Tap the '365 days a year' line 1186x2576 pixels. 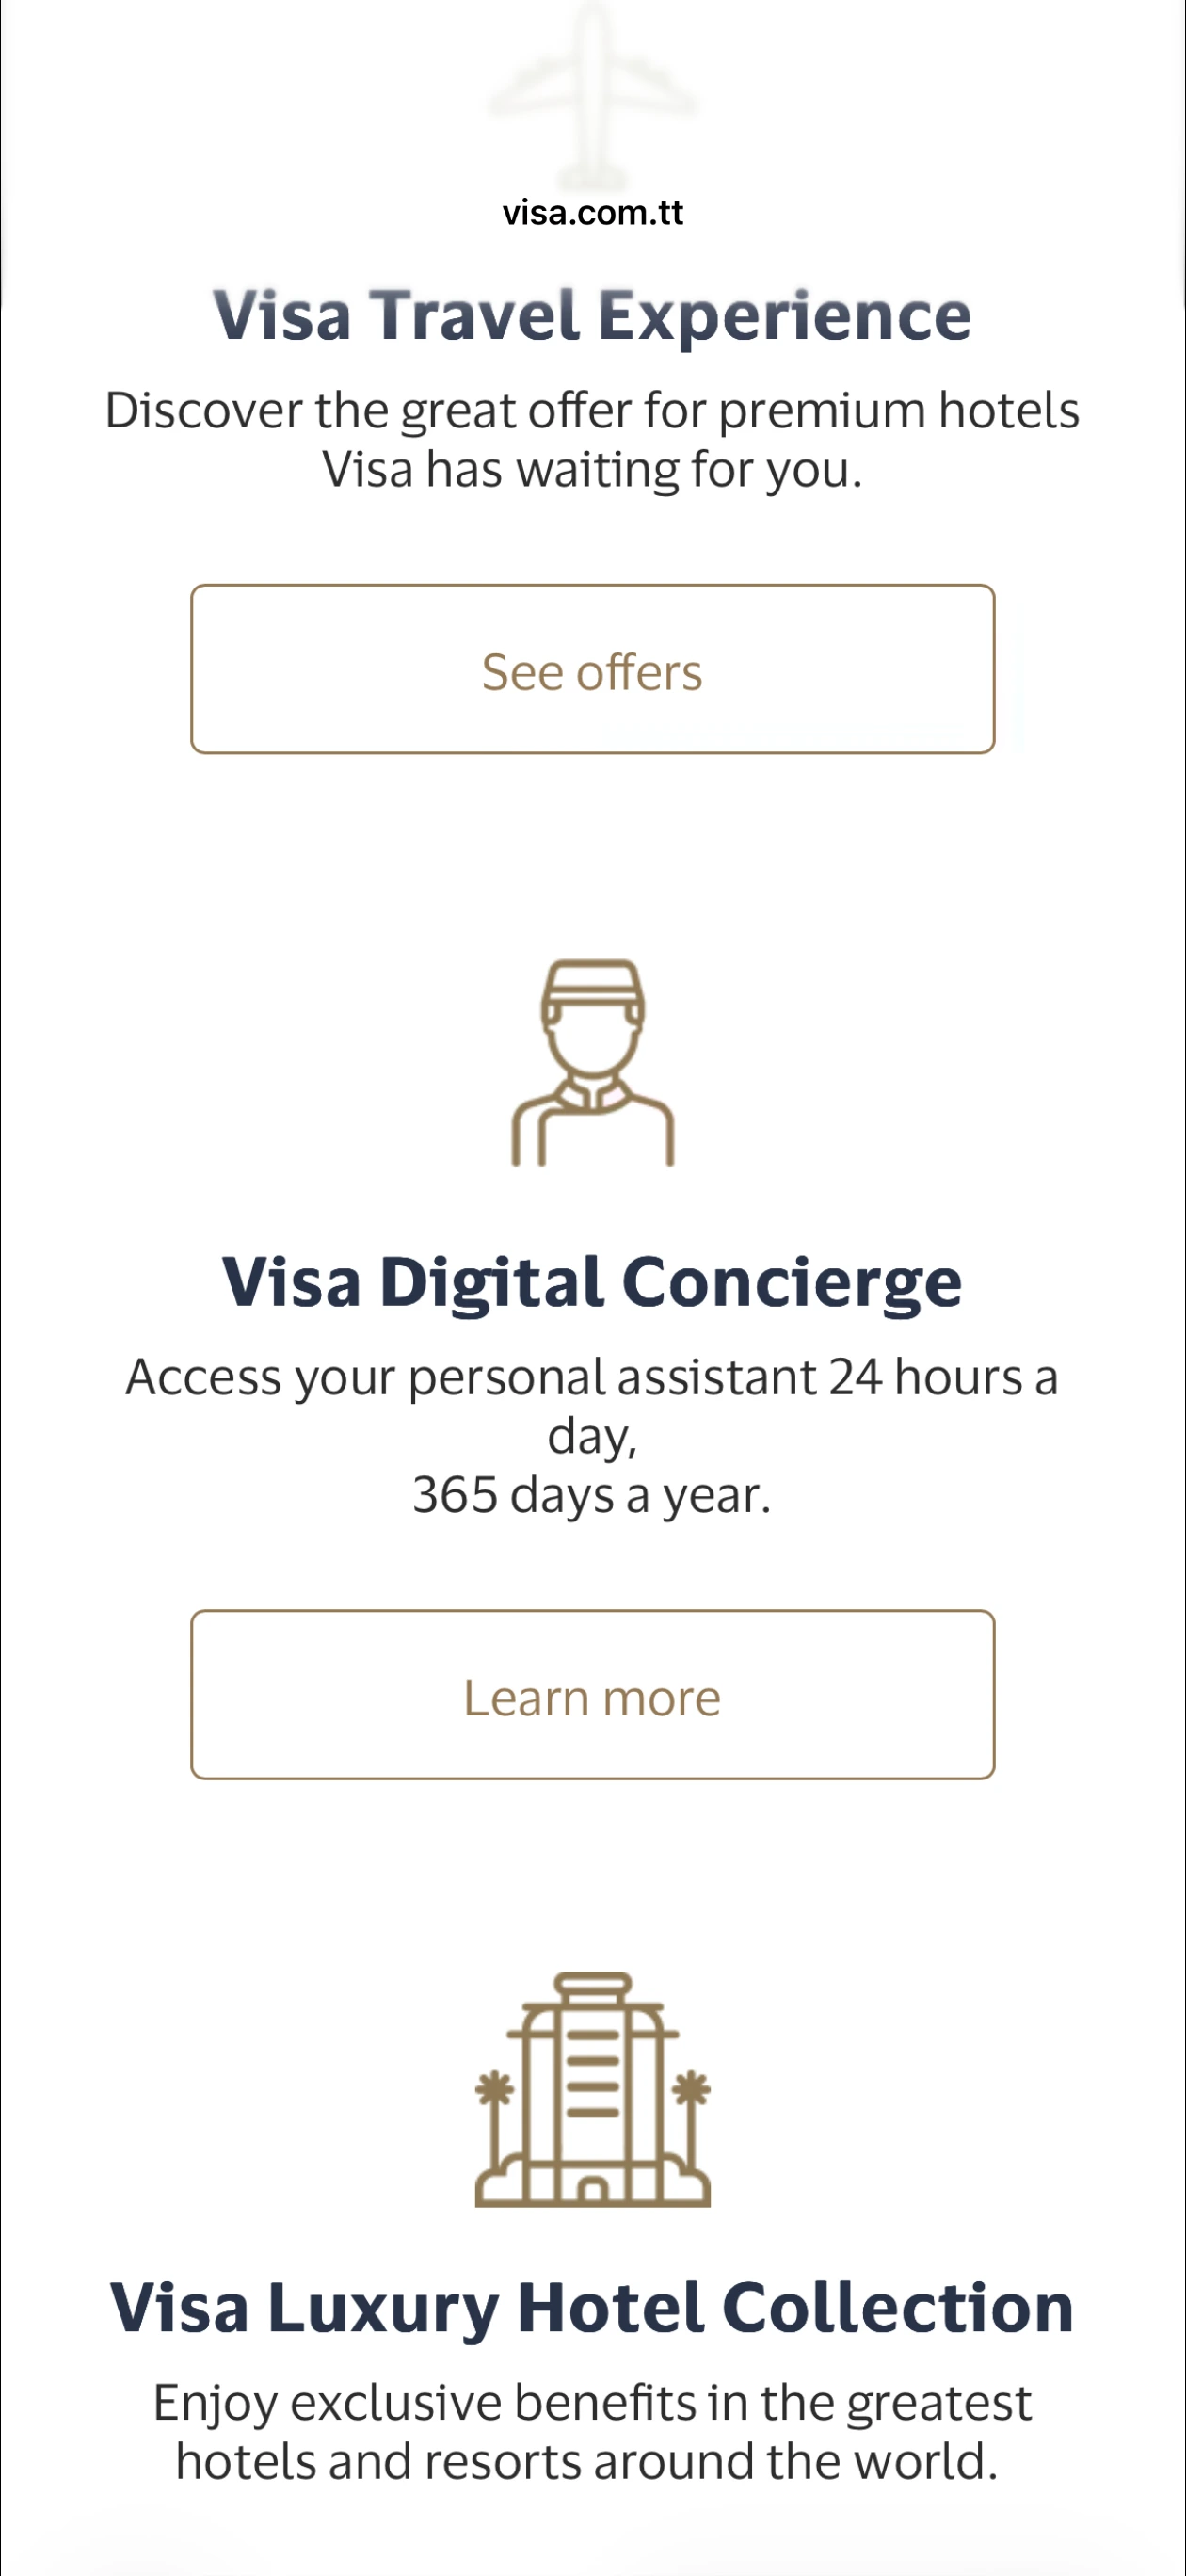pos(592,1496)
